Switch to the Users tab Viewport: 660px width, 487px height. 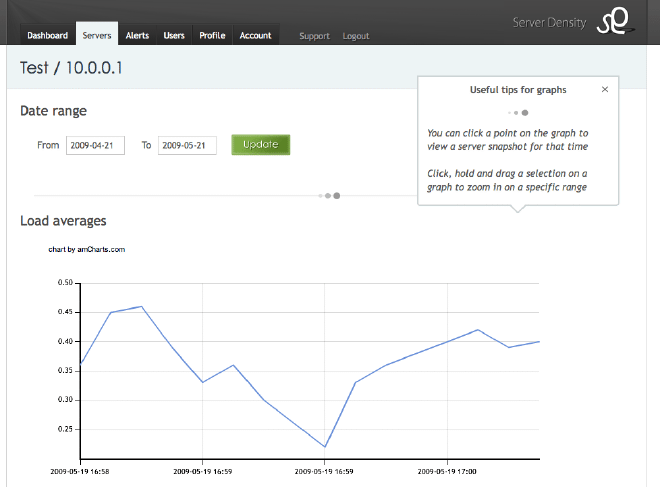tap(174, 35)
